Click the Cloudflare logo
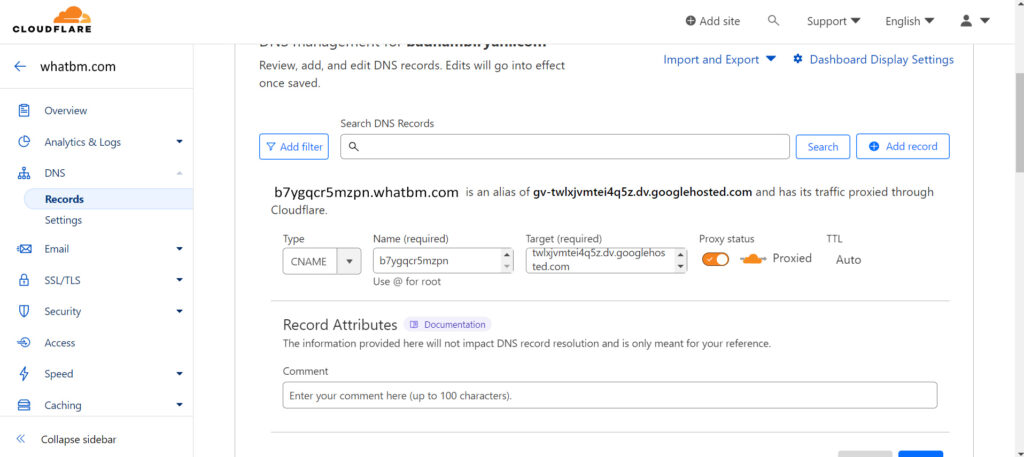This screenshot has width=1024, height=457. click(52, 20)
